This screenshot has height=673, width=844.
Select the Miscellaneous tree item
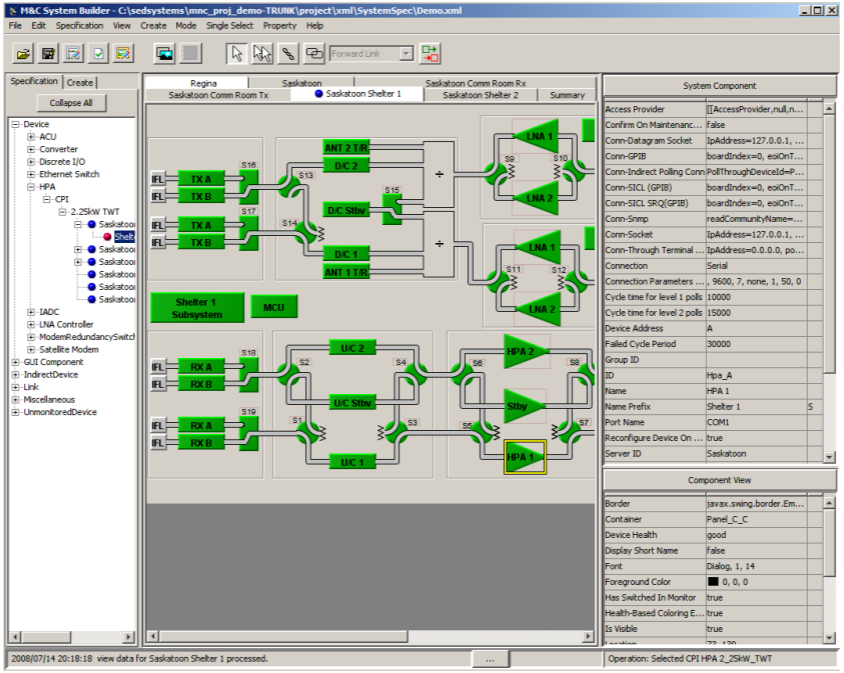[x=49, y=399]
